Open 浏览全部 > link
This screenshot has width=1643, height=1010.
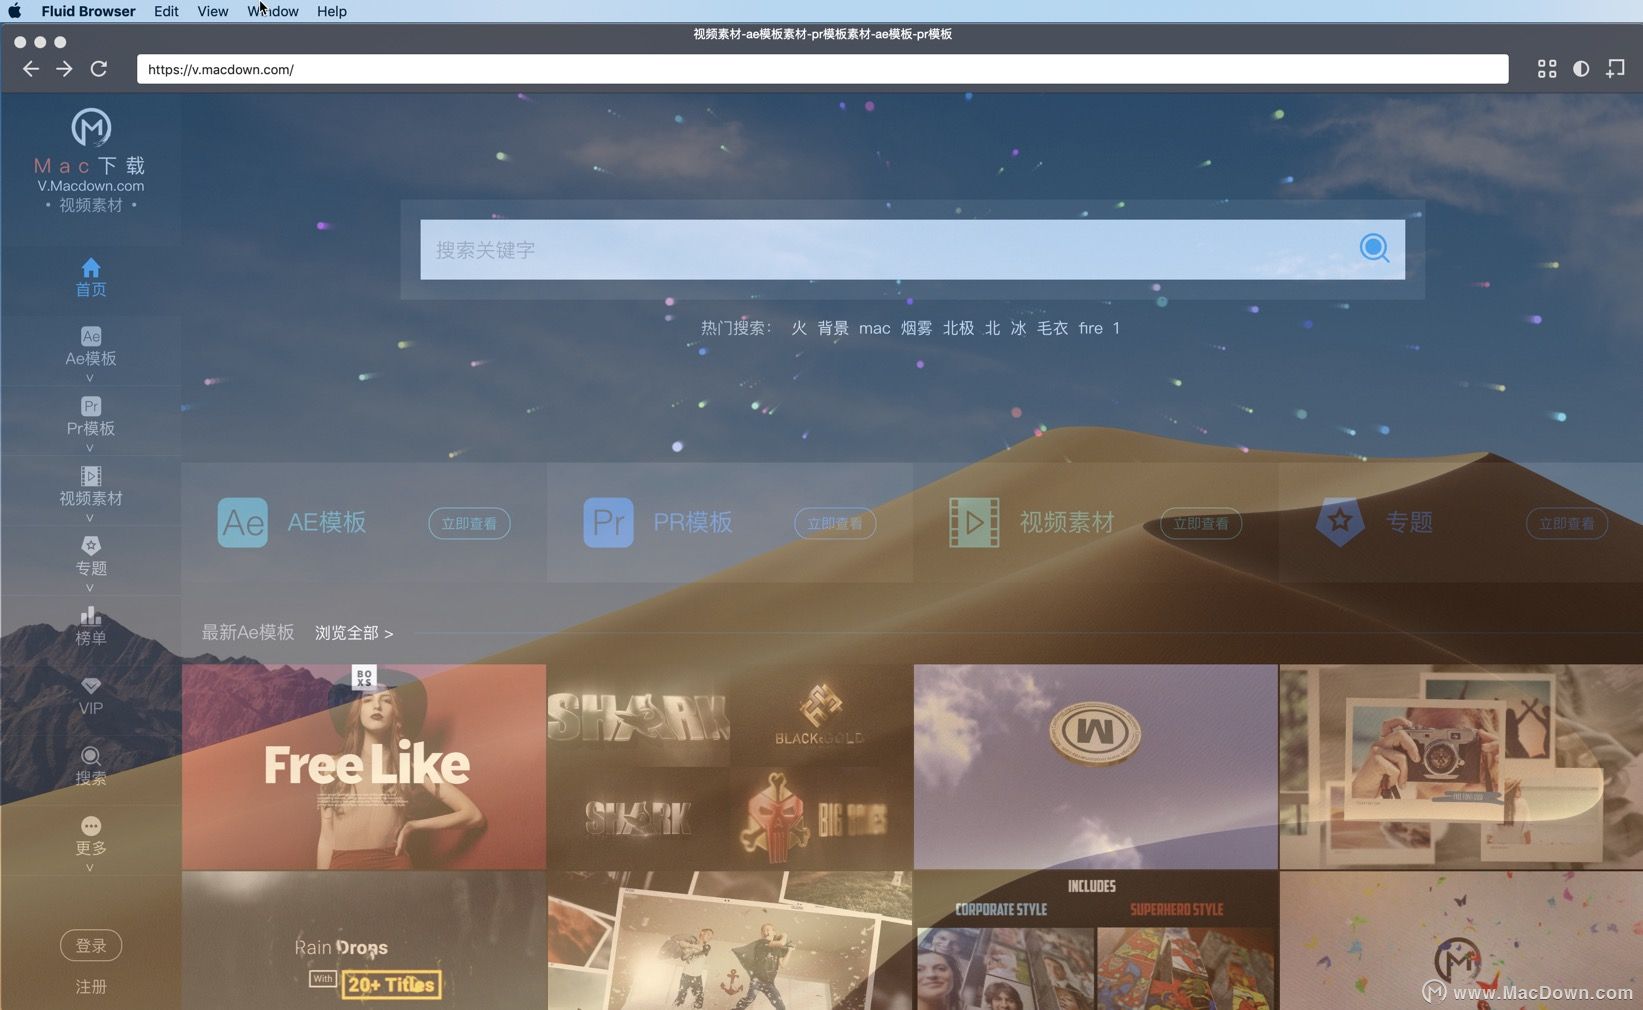pyautogui.click(x=354, y=633)
